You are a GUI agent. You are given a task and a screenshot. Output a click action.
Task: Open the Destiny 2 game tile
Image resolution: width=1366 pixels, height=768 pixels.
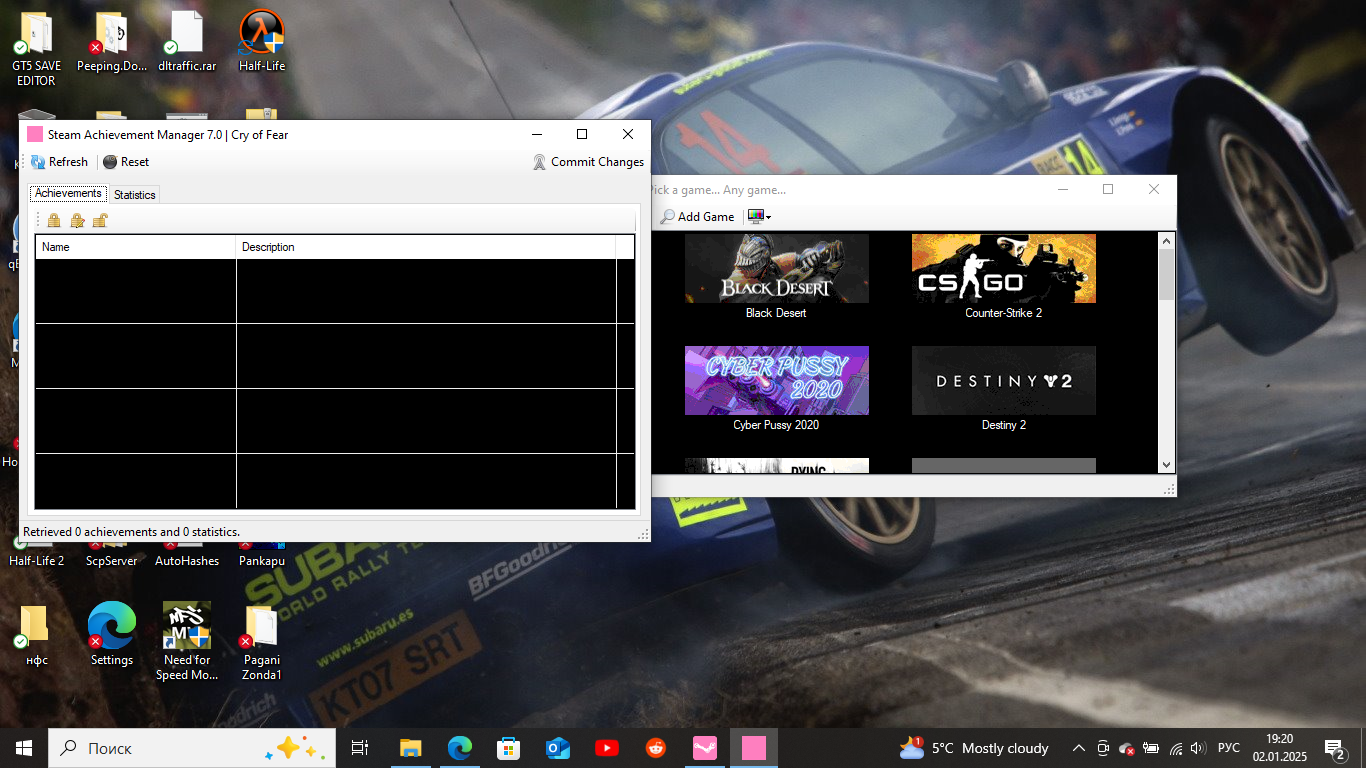coord(1003,381)
